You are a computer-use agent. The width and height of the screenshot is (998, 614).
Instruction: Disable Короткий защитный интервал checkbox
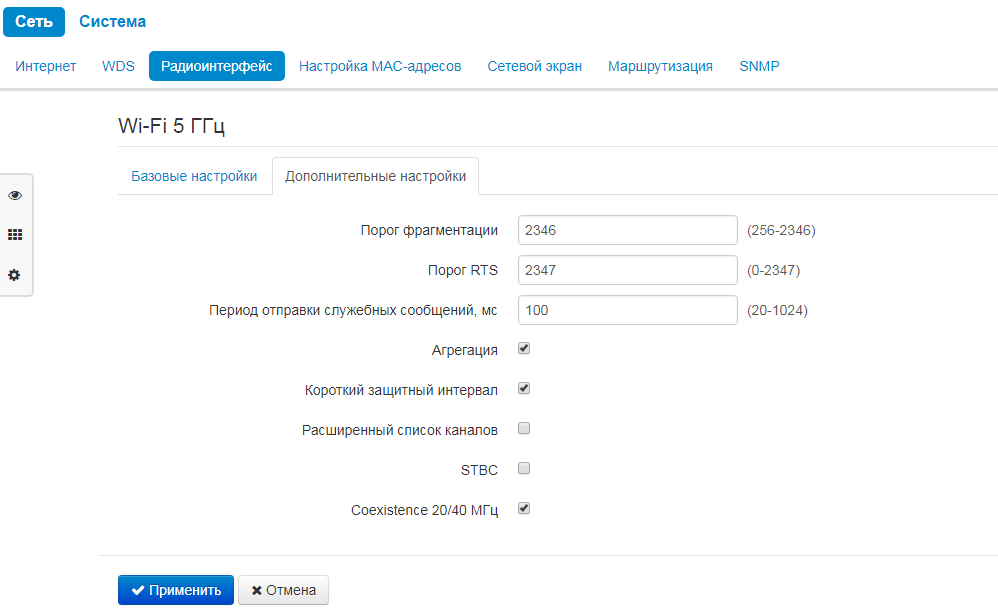pos(524,389)
